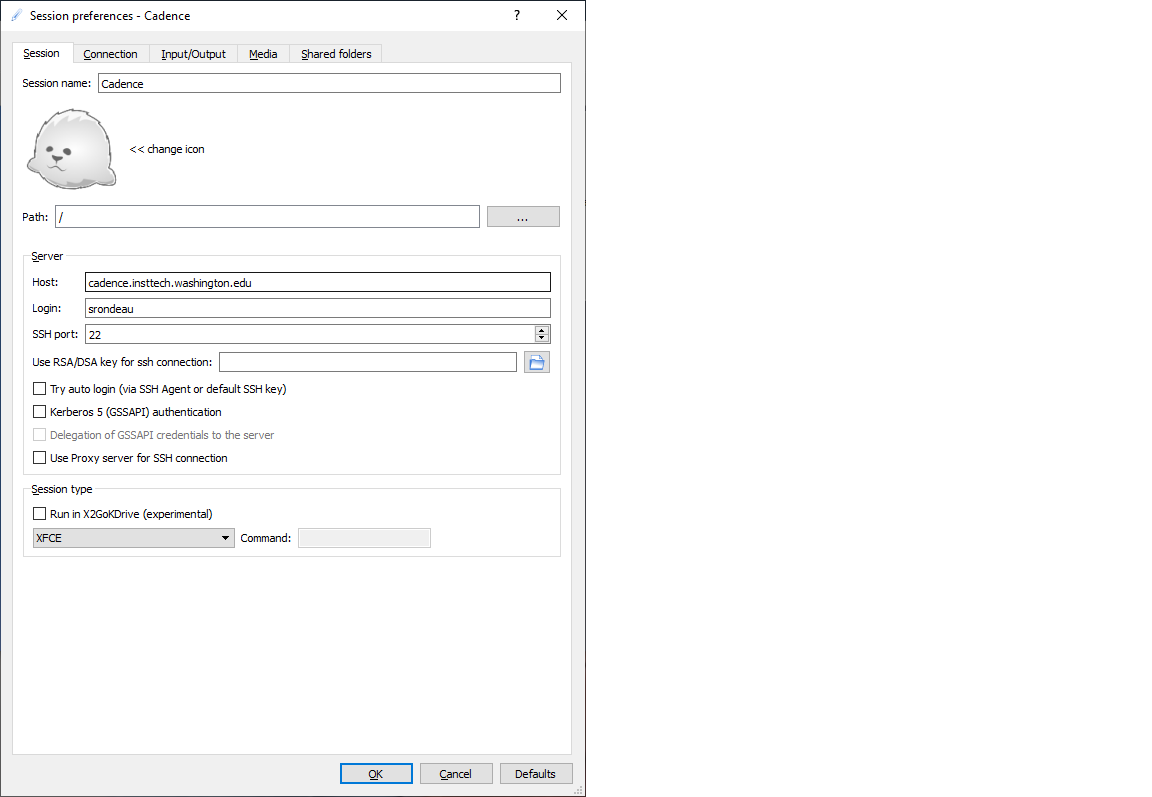The width and height of the screenshot is (1152, 797).
Task: Click the help question mark in title bar
Action: click(517, 15)
